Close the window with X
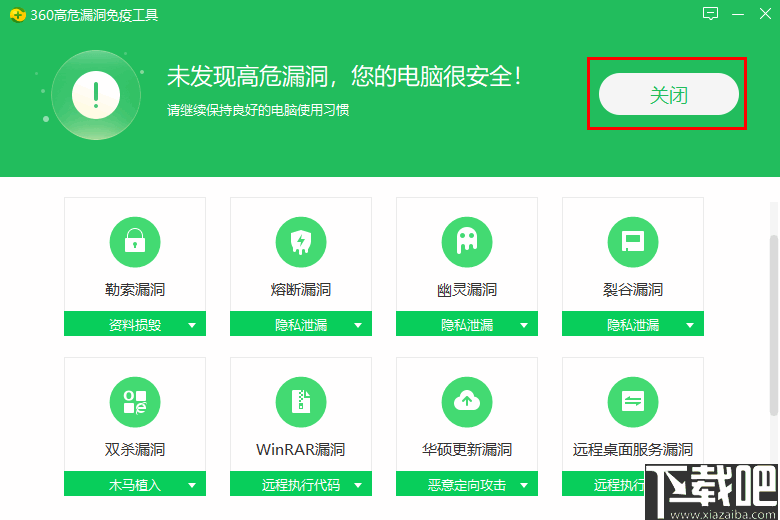The image size is (780, 520). tap(765, 14)
